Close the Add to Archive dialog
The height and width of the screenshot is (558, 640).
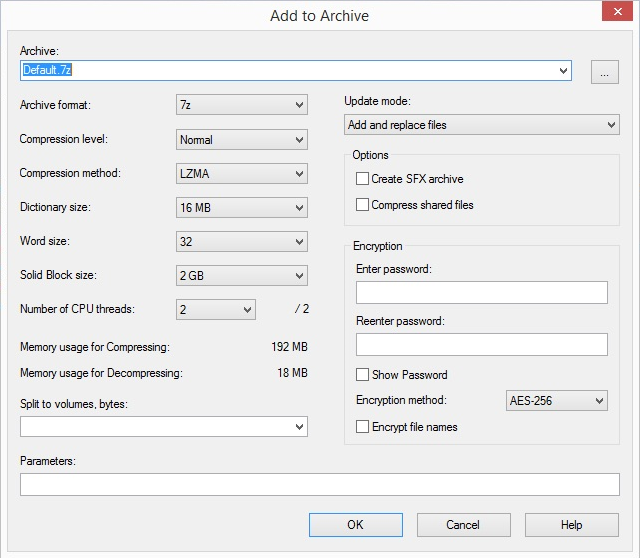point(616,14)
